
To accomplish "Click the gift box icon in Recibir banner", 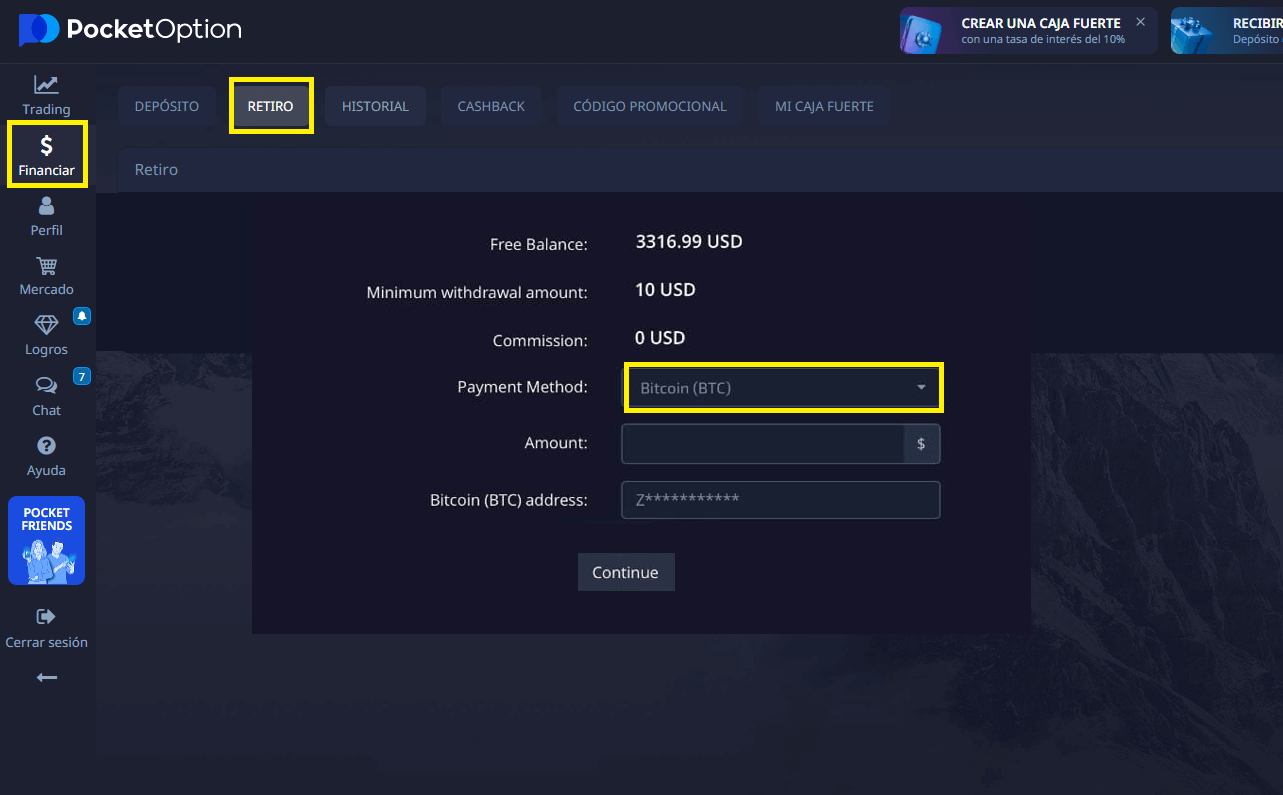I will tap(1194, 31).
